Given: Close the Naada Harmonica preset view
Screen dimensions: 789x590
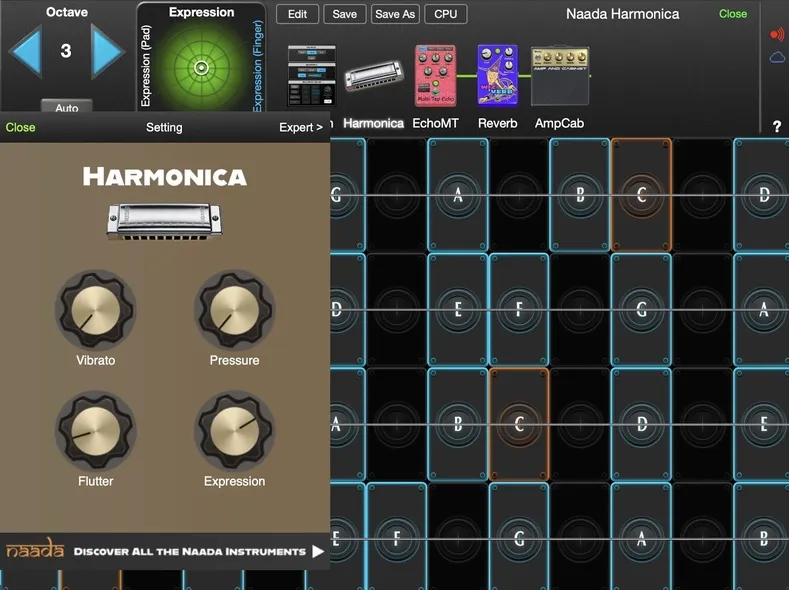Looking at the screenshot, I should 733,14.
